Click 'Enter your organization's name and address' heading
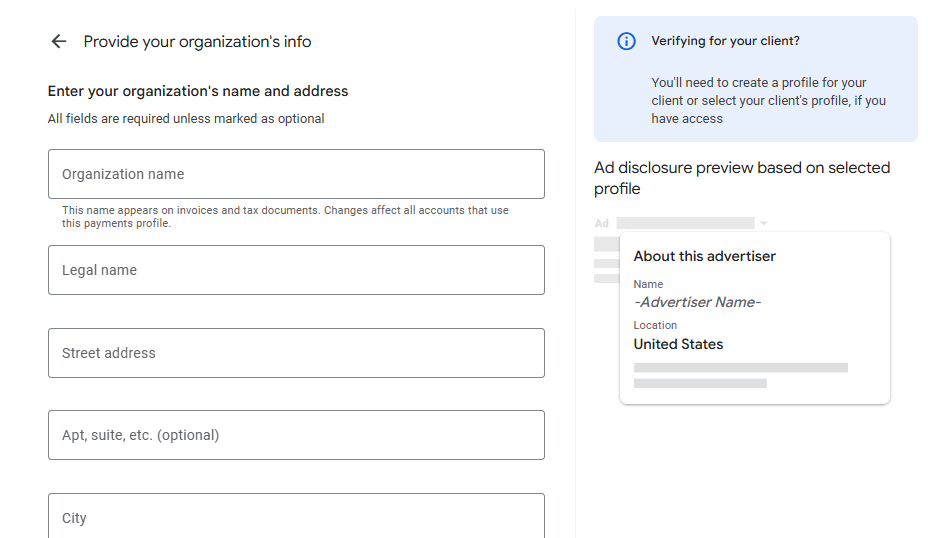 point(198,91)
